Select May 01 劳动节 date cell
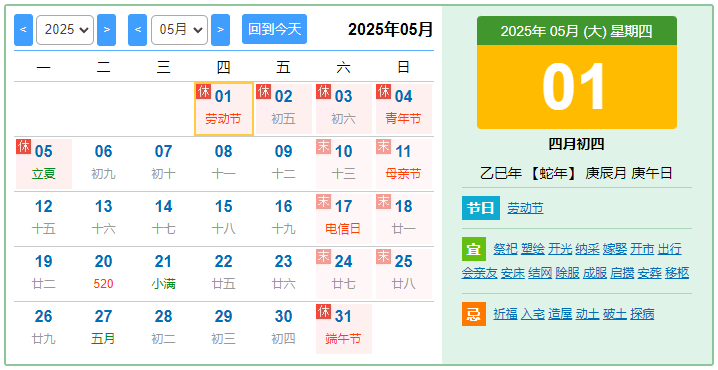The height and width of the screenshot is (370, 718). tap(223, 109)
